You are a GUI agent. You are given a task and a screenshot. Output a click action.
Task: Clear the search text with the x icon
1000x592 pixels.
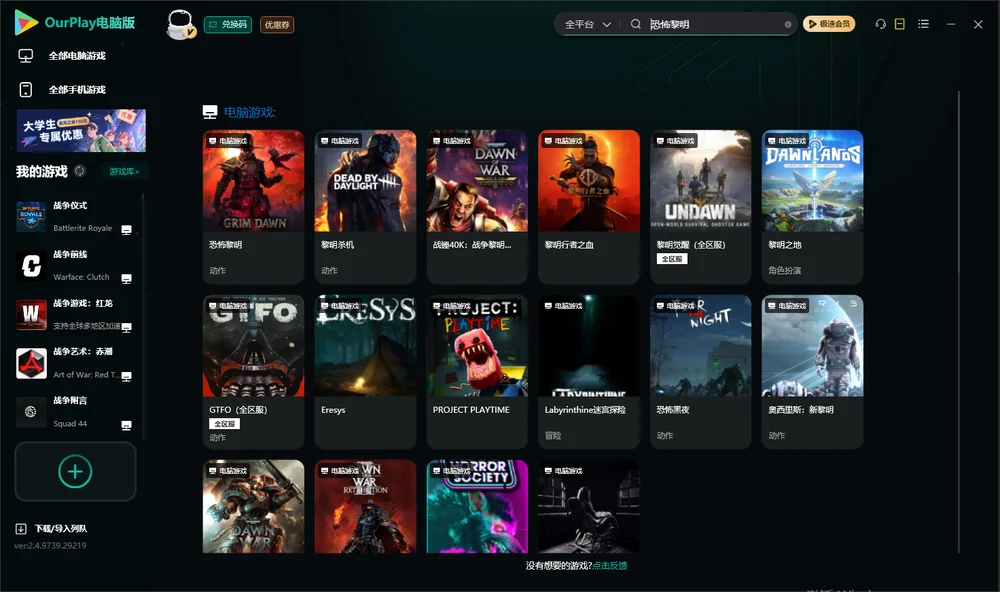[x=788, y=25]
